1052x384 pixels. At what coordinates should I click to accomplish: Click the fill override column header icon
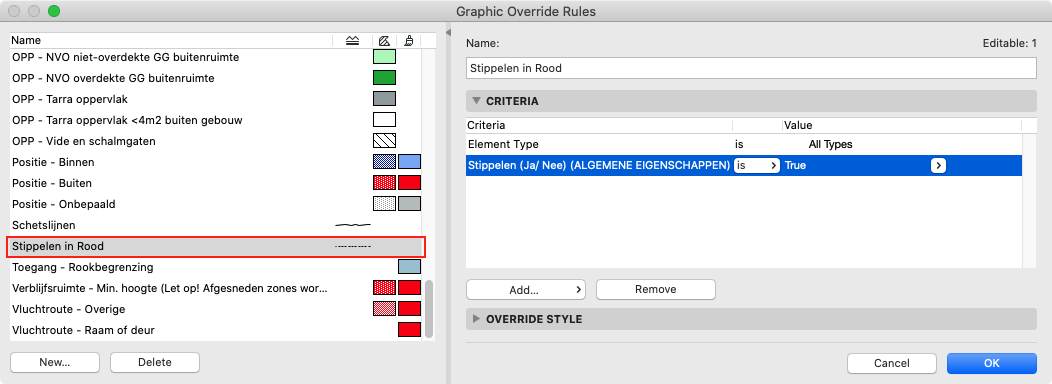pos(385,41)
